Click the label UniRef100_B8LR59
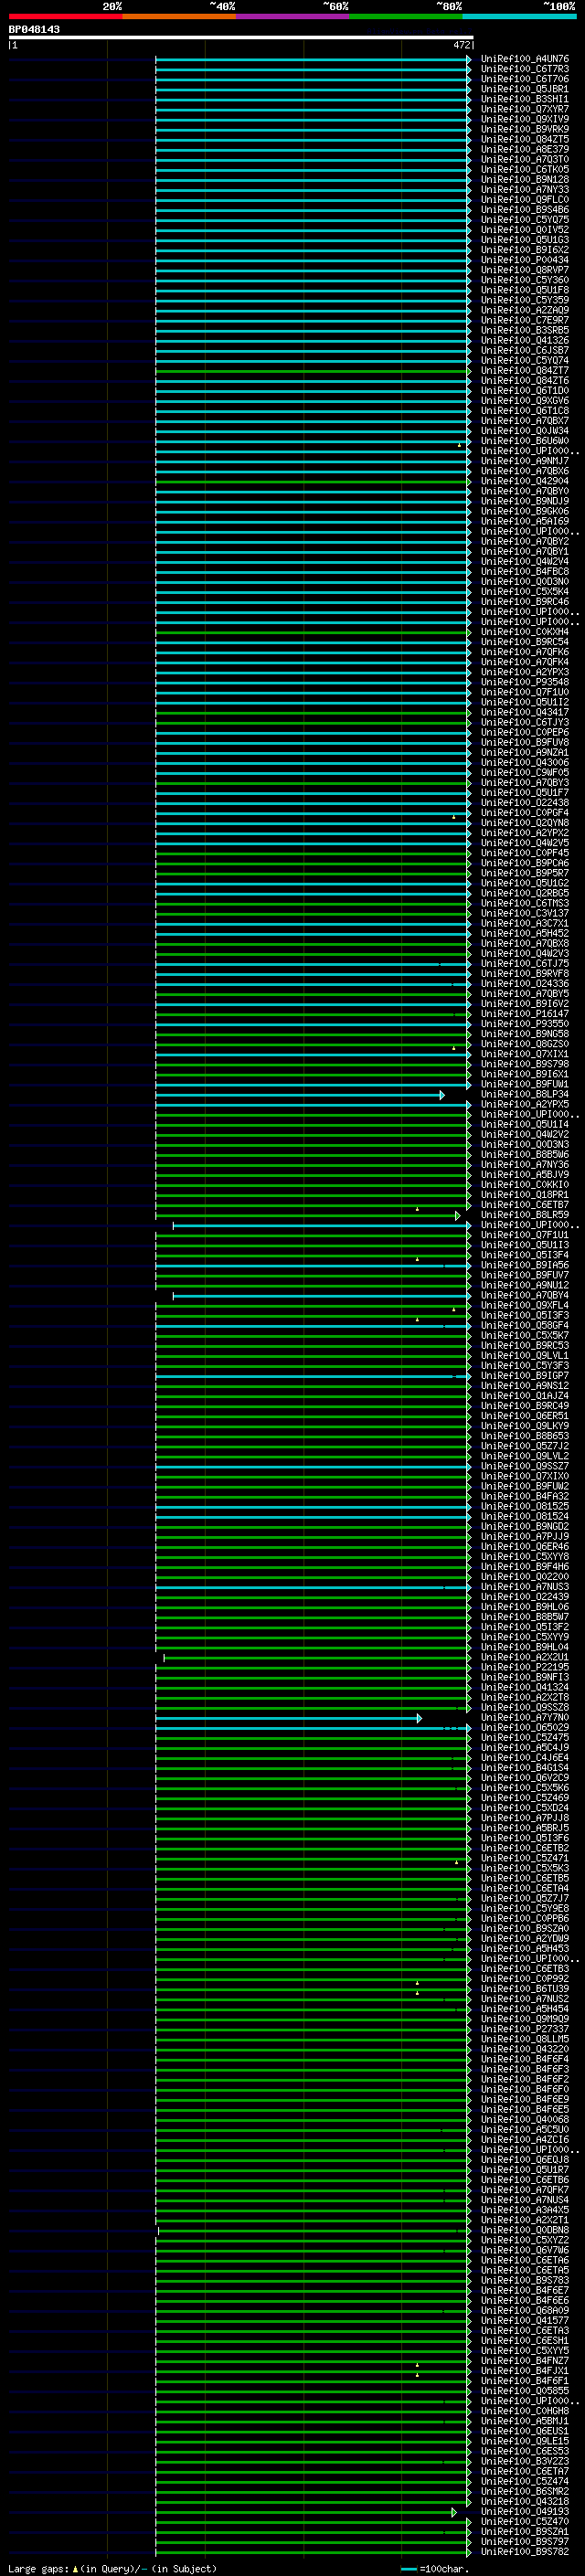Viewport: 585px width, 2576px height. coord(525,1216)
